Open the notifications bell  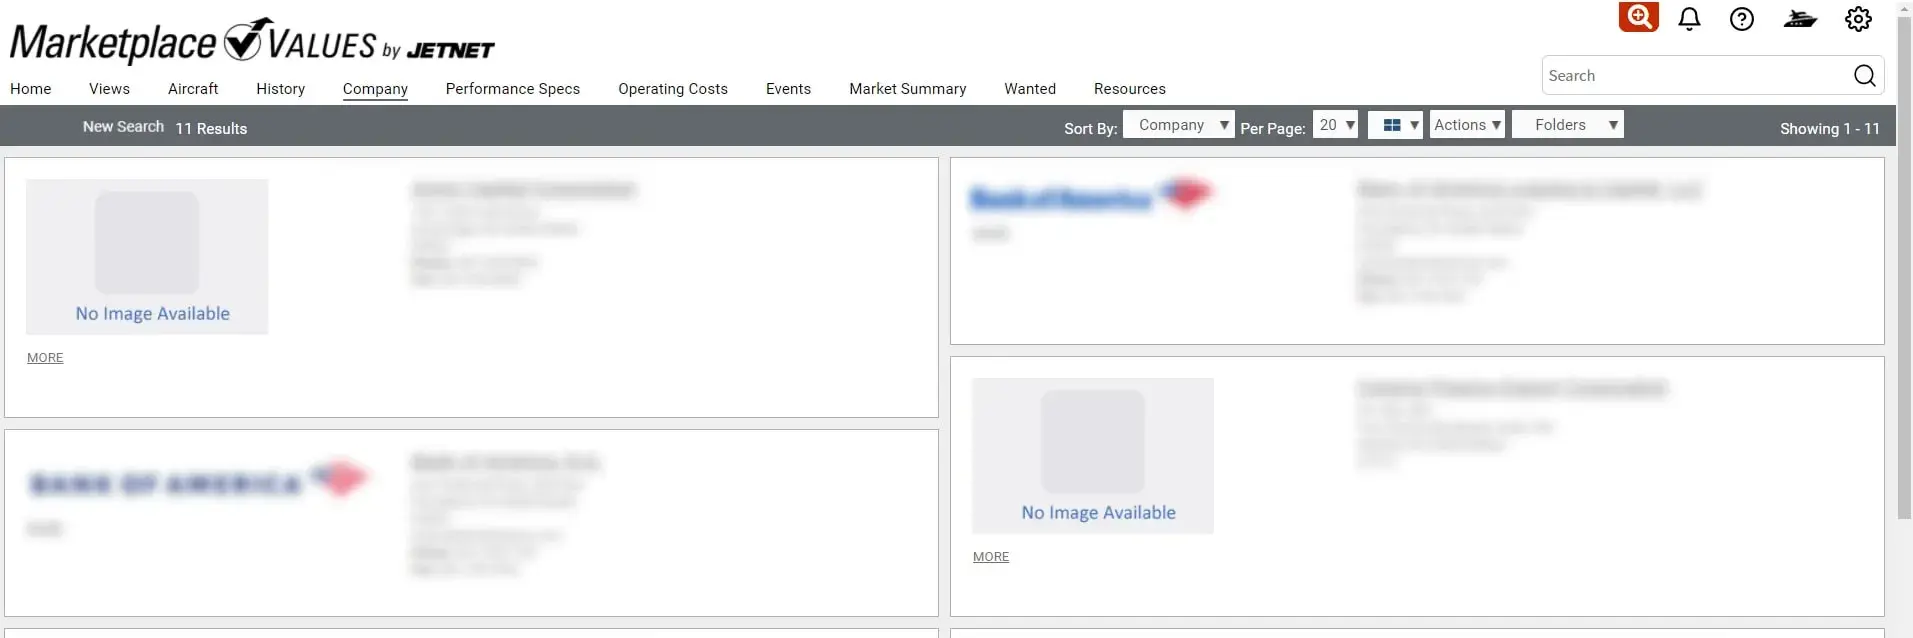click(x=1689, y=19)
